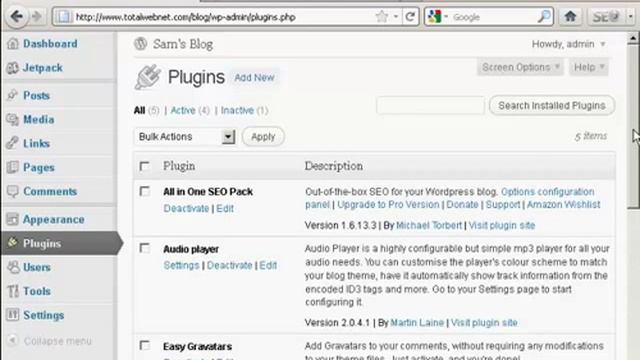
Task: Bookmark page with the star icon
Action: [381, 17]
